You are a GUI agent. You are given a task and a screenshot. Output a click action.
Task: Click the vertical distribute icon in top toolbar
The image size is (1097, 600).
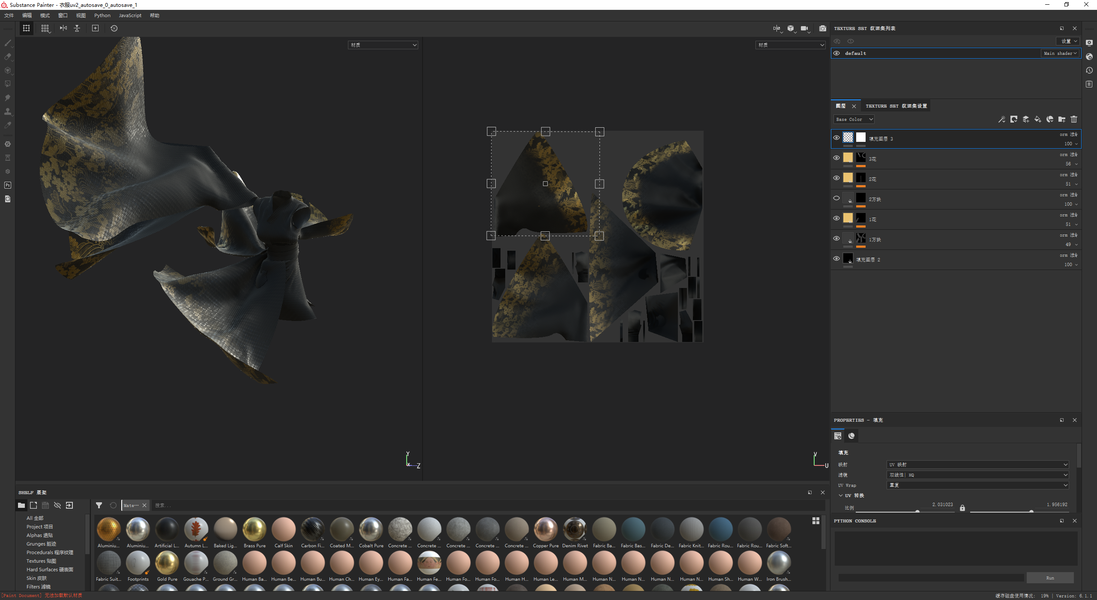coord(77,28)
